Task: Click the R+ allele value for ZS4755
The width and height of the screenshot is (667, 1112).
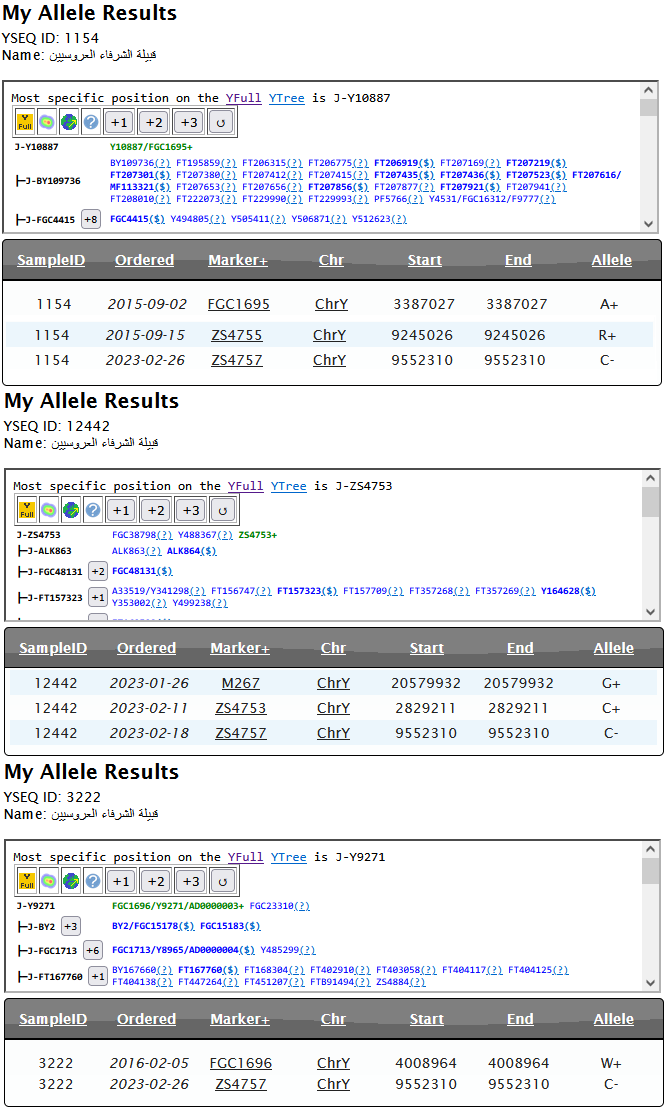Action: 607,335
